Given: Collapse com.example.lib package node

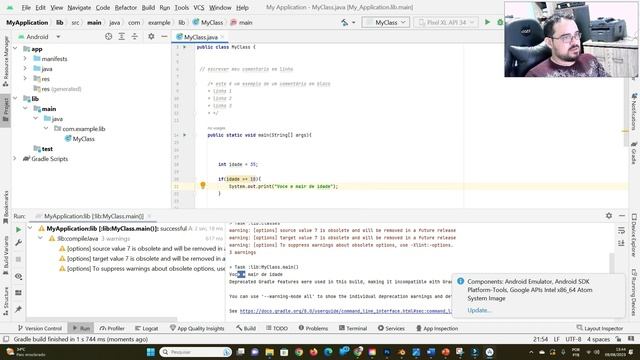Looking at the screenshot, I should tap(46, 129).
